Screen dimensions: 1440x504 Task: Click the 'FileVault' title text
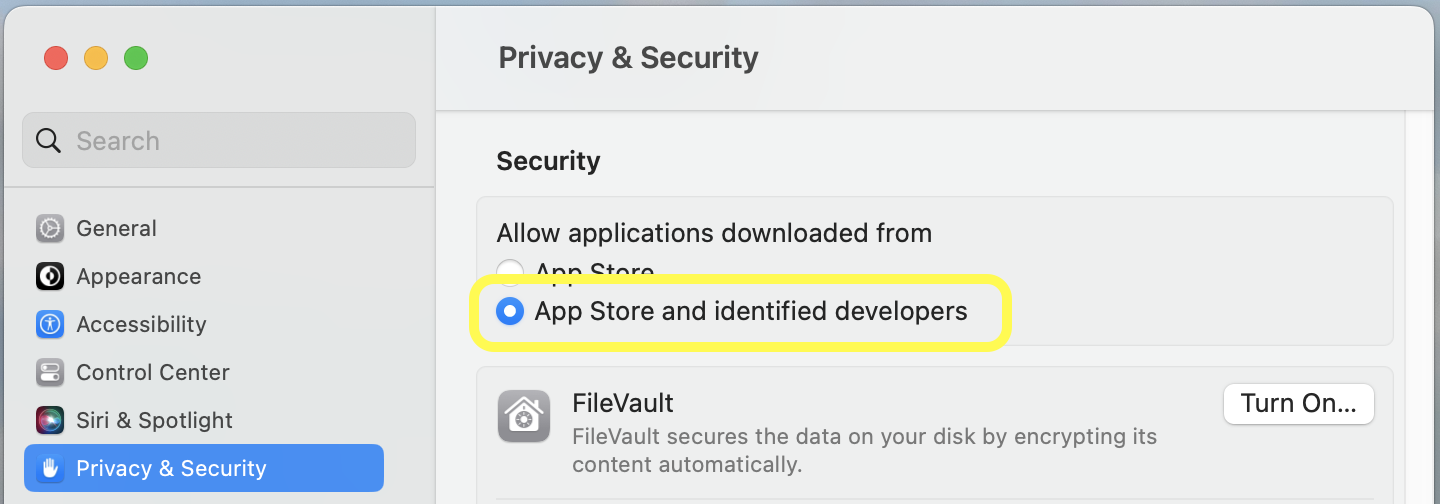[622, 404]
